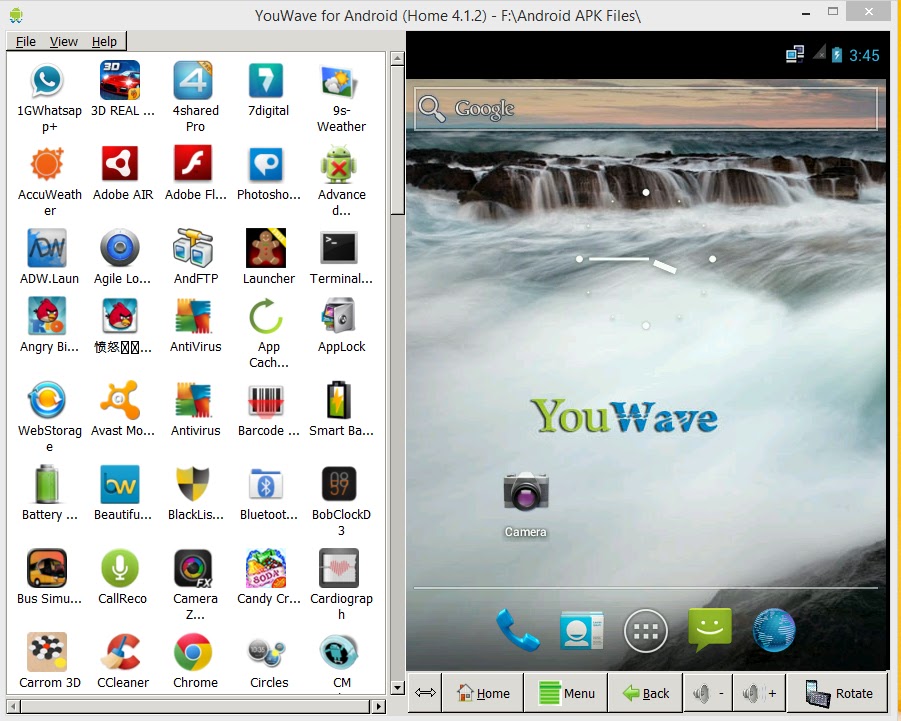Image resolution: width=901 pixels, height=721 pixels.
Task: Click the Battery widget icon
Action: pos(47,484)
